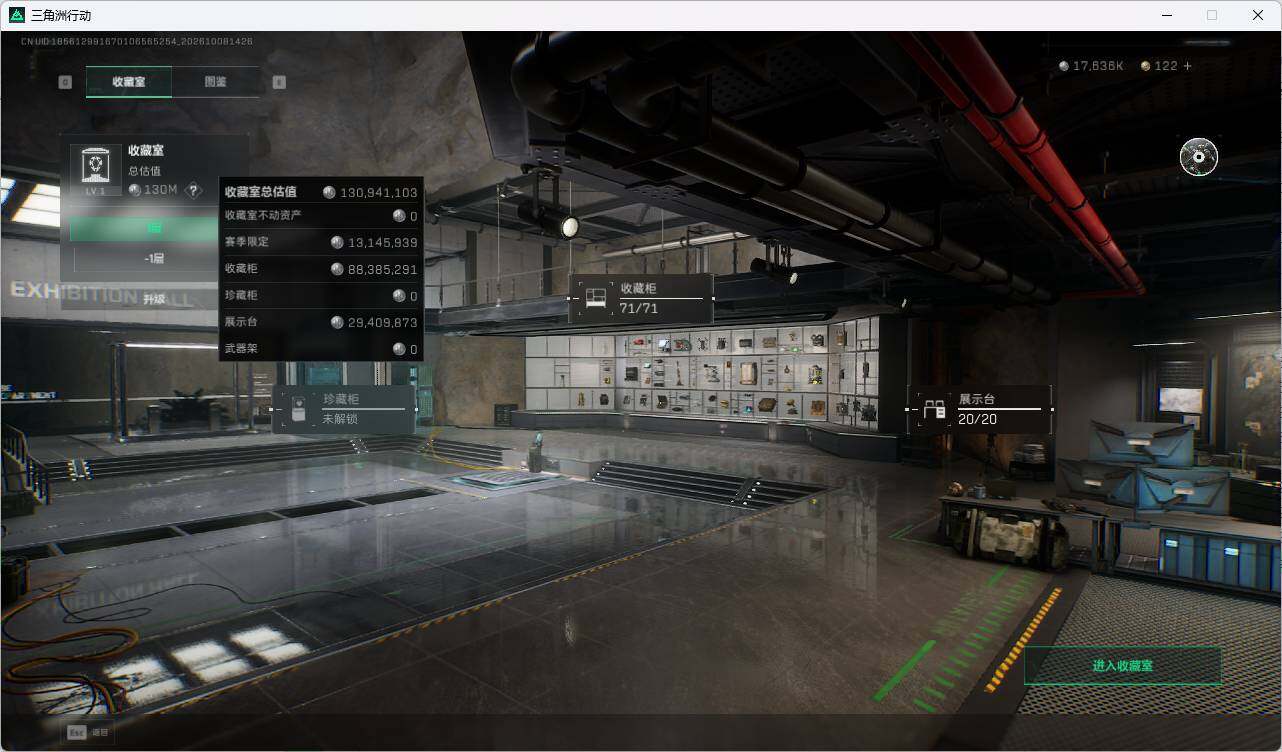
Task: Click the plus icon beside 122 currency
Action: coord(1188,66)
